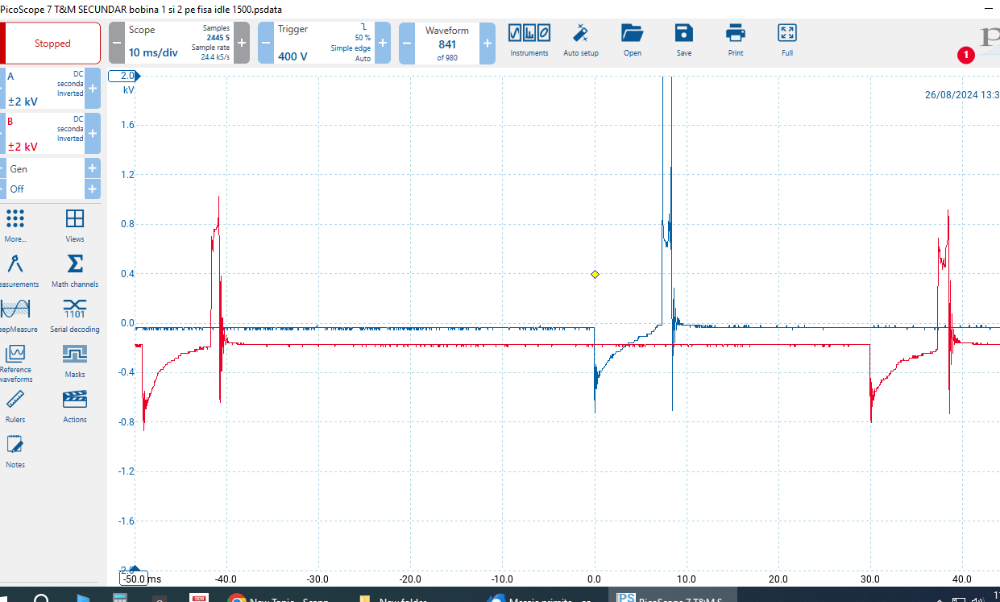Click the yellow trigger diamond marker
The image size is (1000, 602).
click(x=595, y=274)
